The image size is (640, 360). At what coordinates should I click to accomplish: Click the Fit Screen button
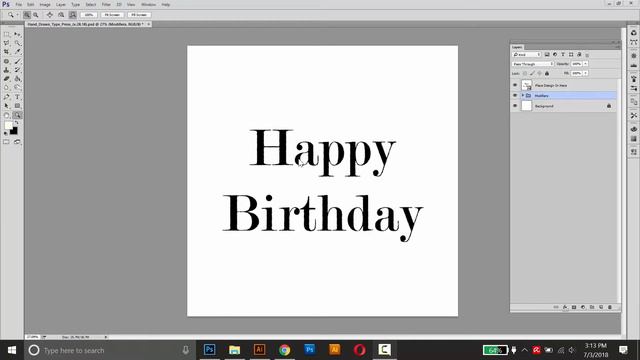click(x=112, y=15)
